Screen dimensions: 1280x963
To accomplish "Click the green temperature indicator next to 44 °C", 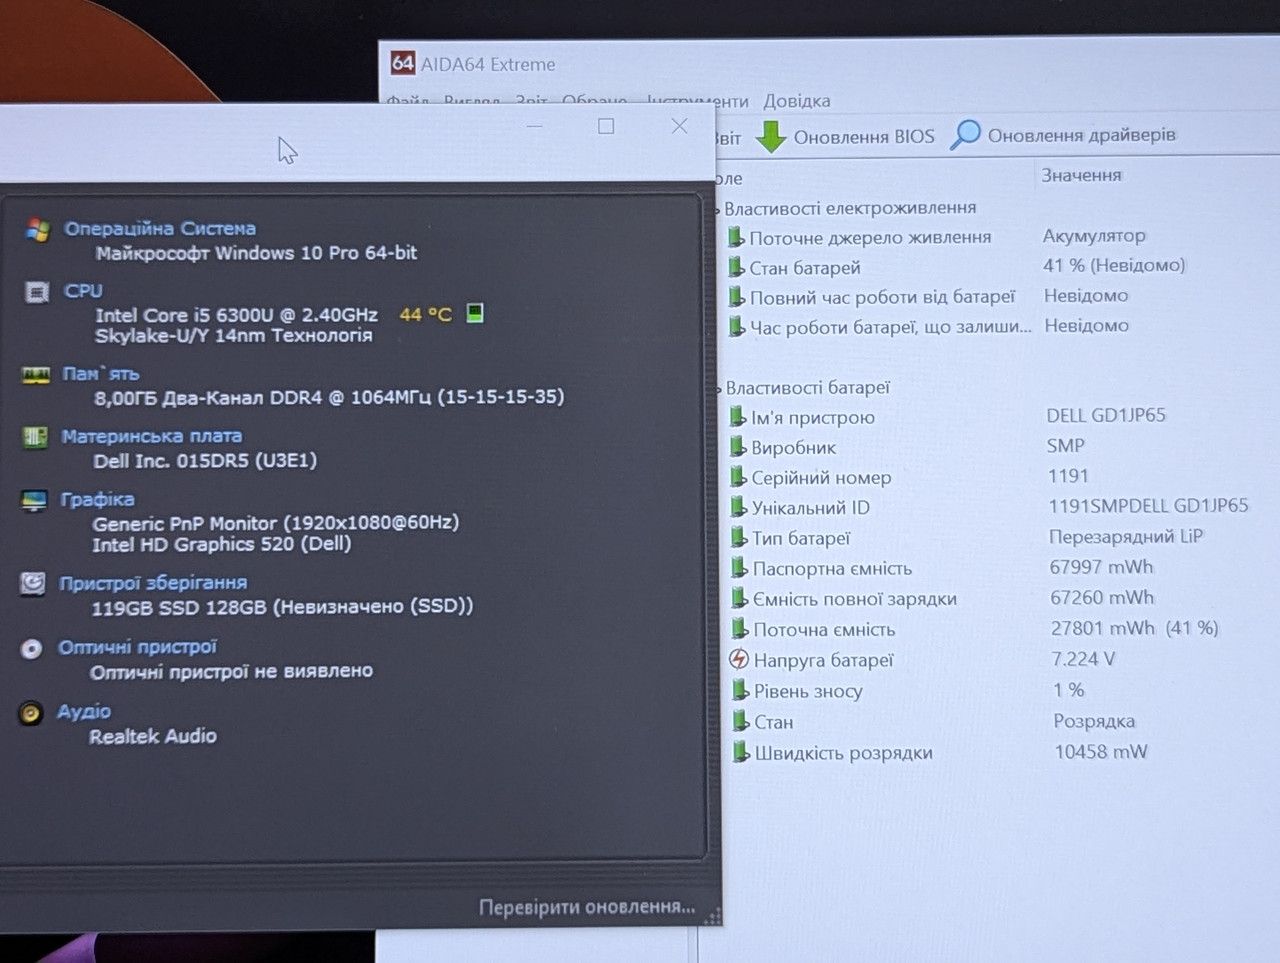I will [475, 313].
